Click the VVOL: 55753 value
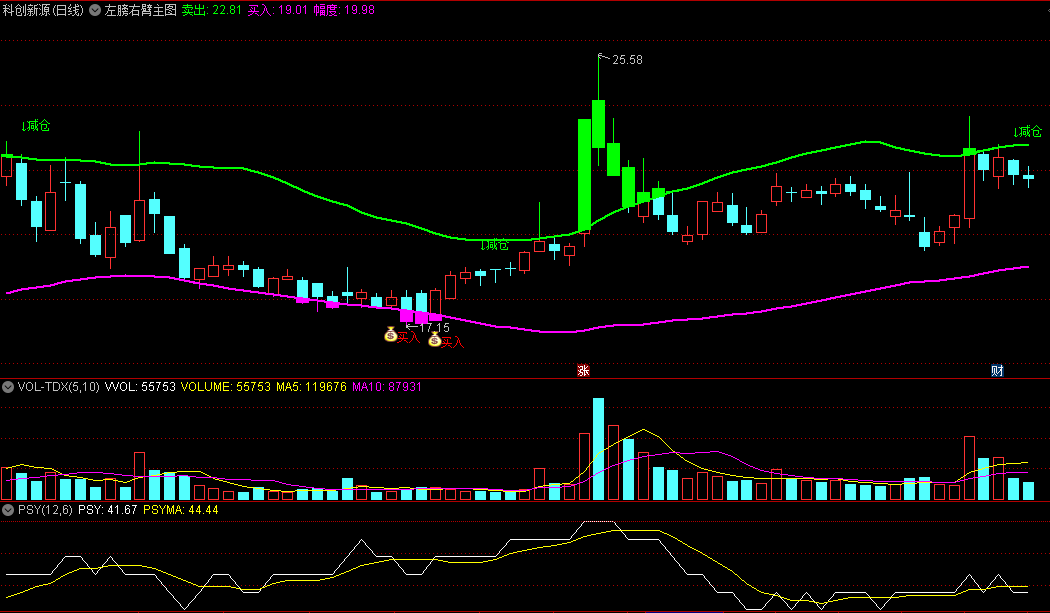 [x=140, y=387]
